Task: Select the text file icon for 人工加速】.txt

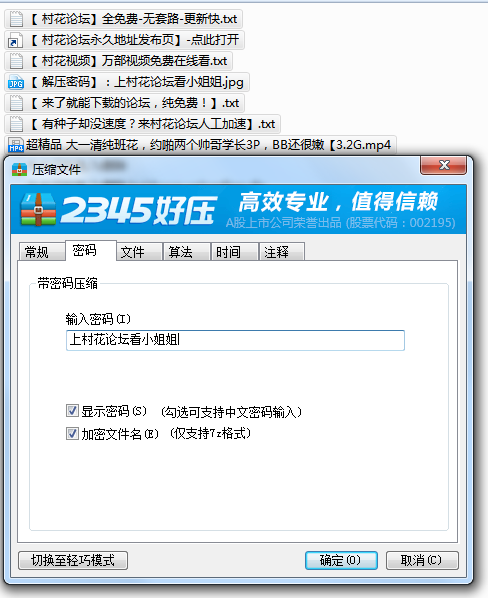Action: click(x=16, y=124)
